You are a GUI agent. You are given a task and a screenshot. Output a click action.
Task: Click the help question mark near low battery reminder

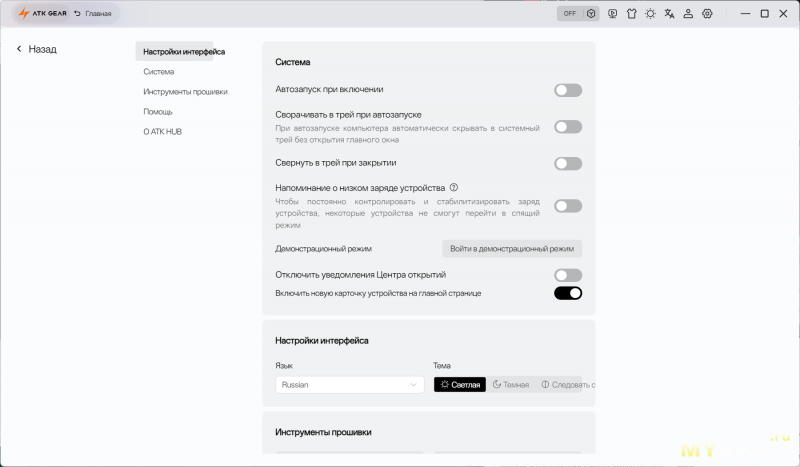pos(454,187)
